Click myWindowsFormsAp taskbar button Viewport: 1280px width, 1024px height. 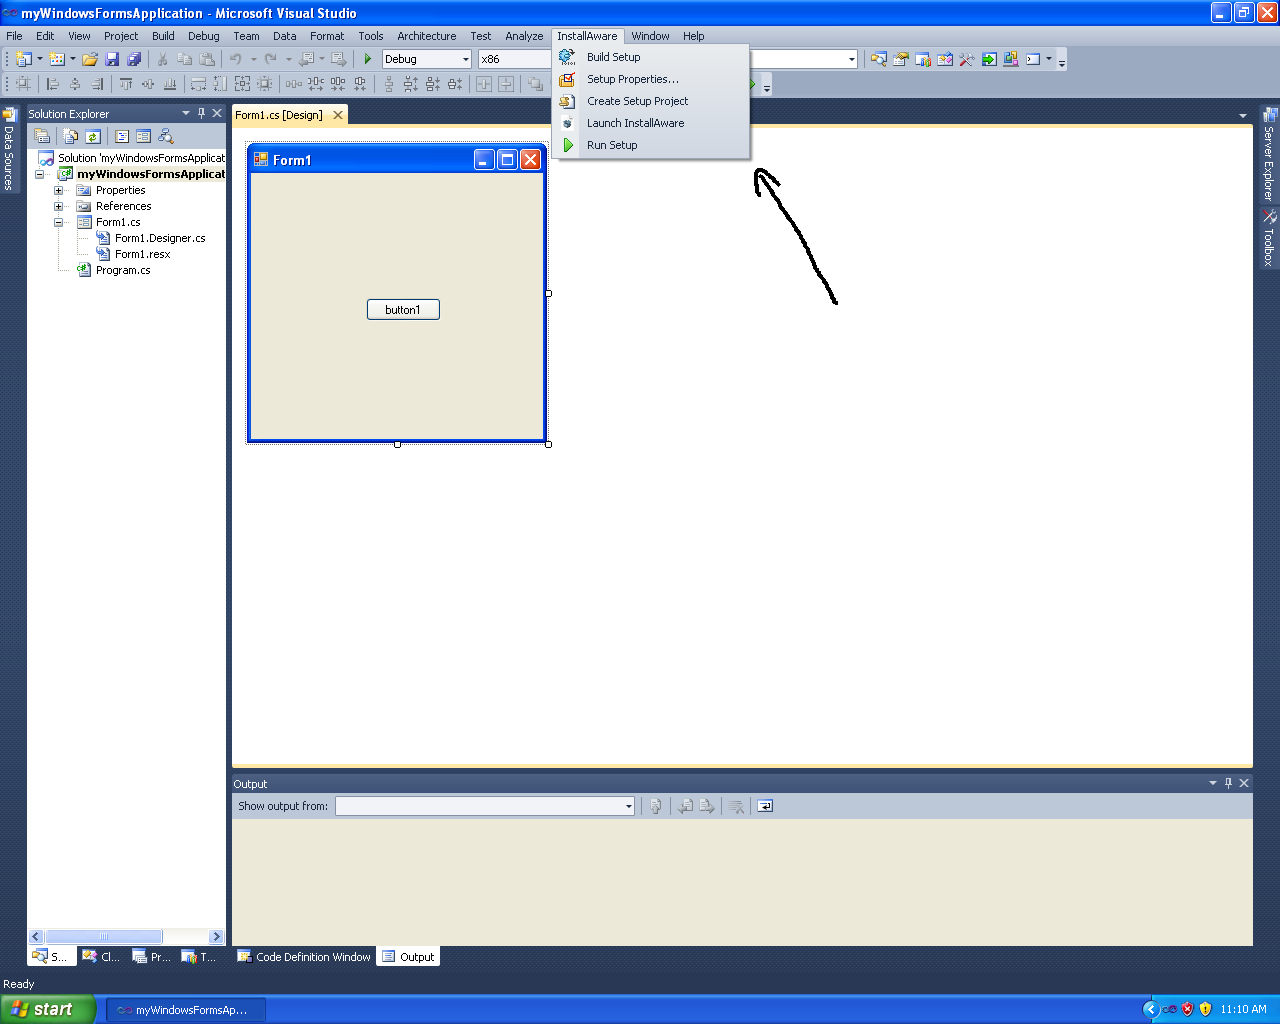(186, 1010)
